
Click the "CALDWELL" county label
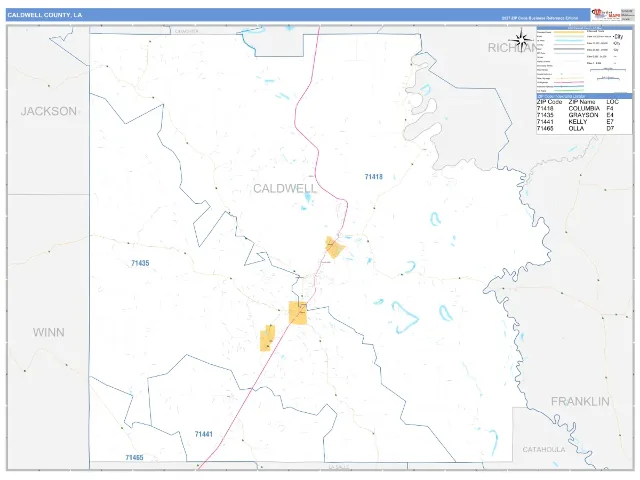tap(285, 188)
